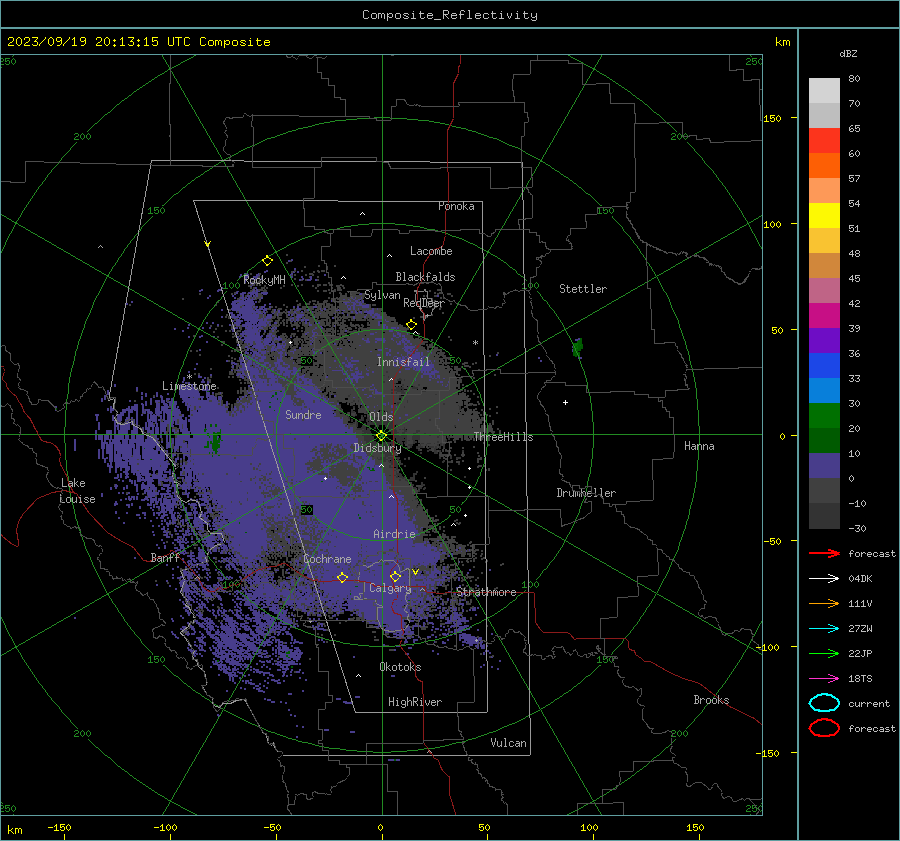The image size is (900, 841).
Task: Click the 36 dBZ purple swatch
Action: 824,340
